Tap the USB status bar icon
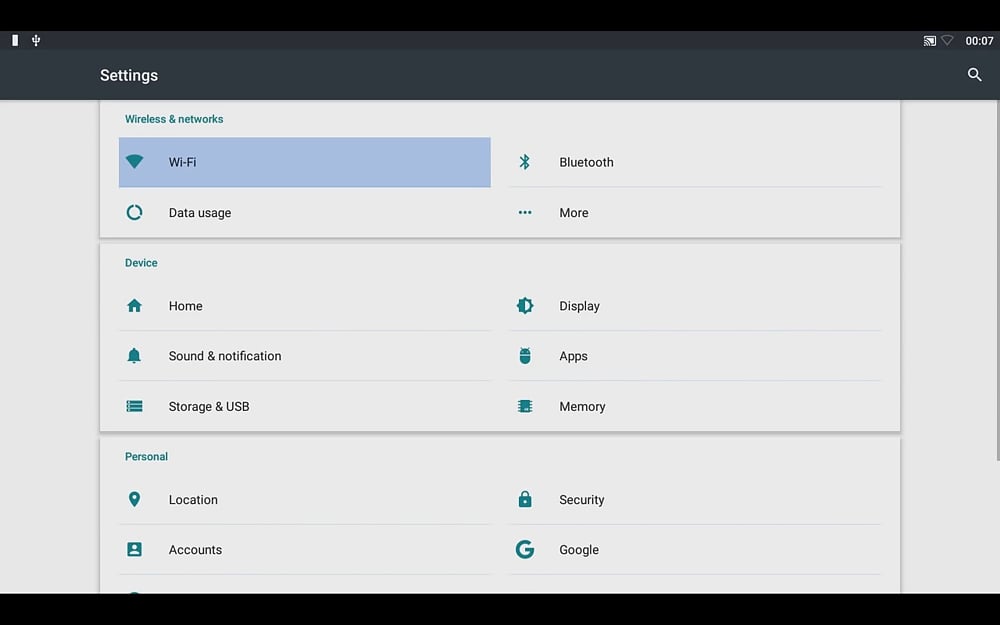1000x625 pixels. pyautogui.click(x=36, y=40)
